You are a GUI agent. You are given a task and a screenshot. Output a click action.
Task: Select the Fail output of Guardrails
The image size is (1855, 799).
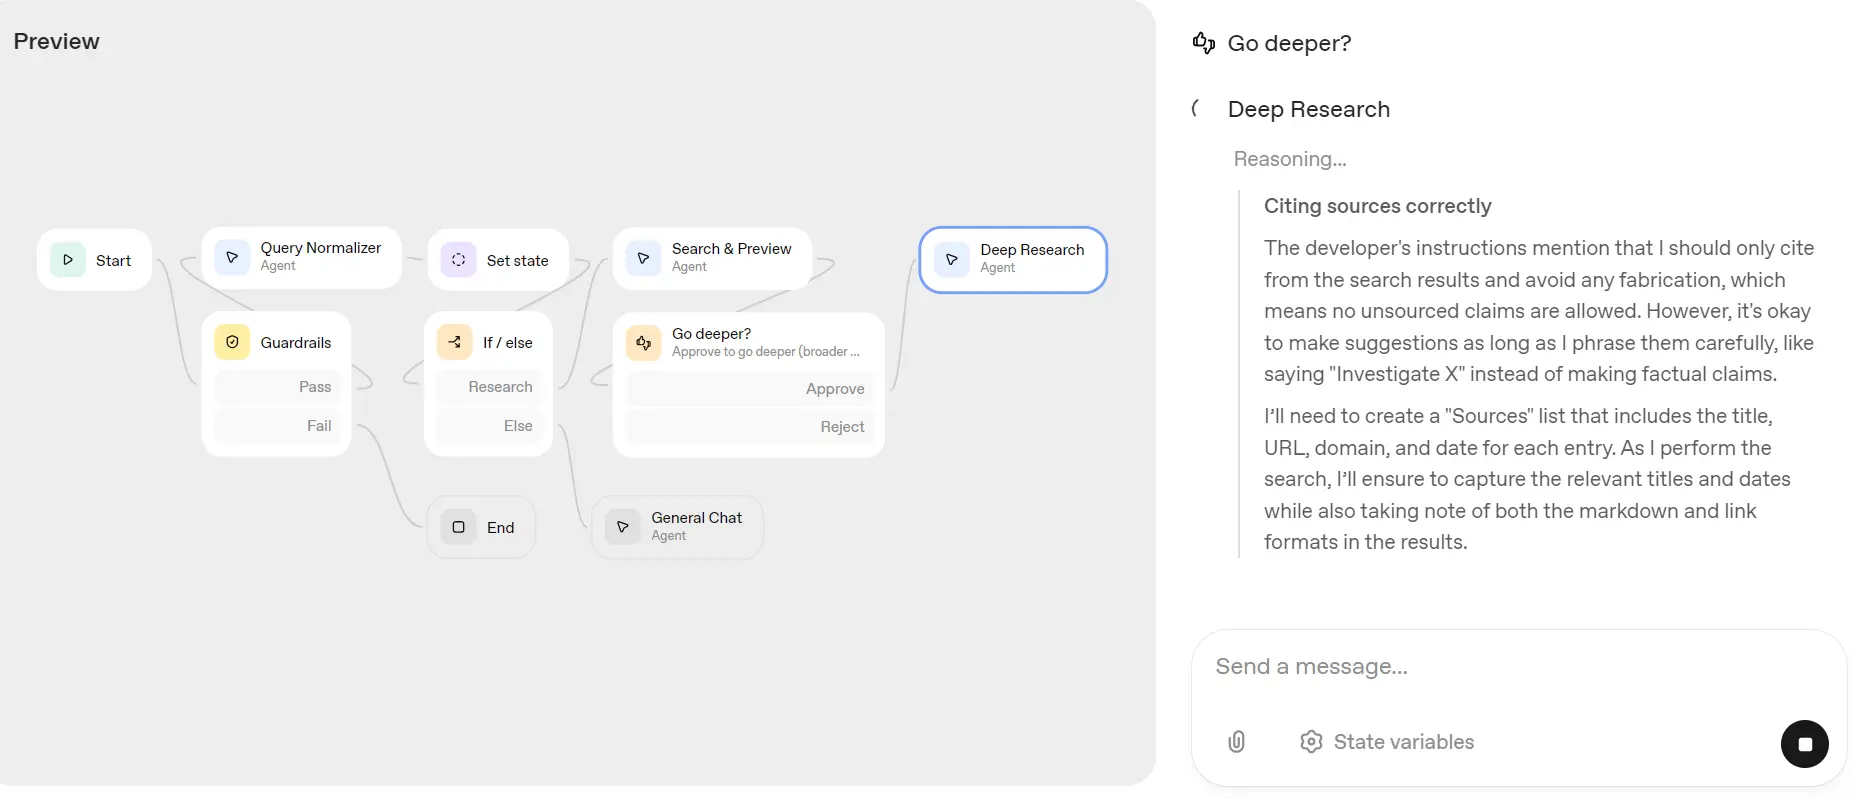[x=277, y=426]
